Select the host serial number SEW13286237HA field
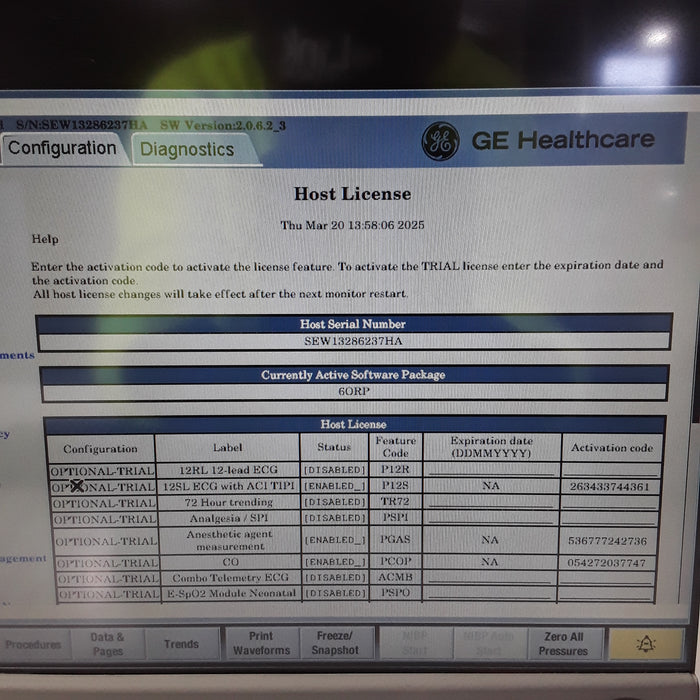The image size is (700, 700). tap(354, 342)
